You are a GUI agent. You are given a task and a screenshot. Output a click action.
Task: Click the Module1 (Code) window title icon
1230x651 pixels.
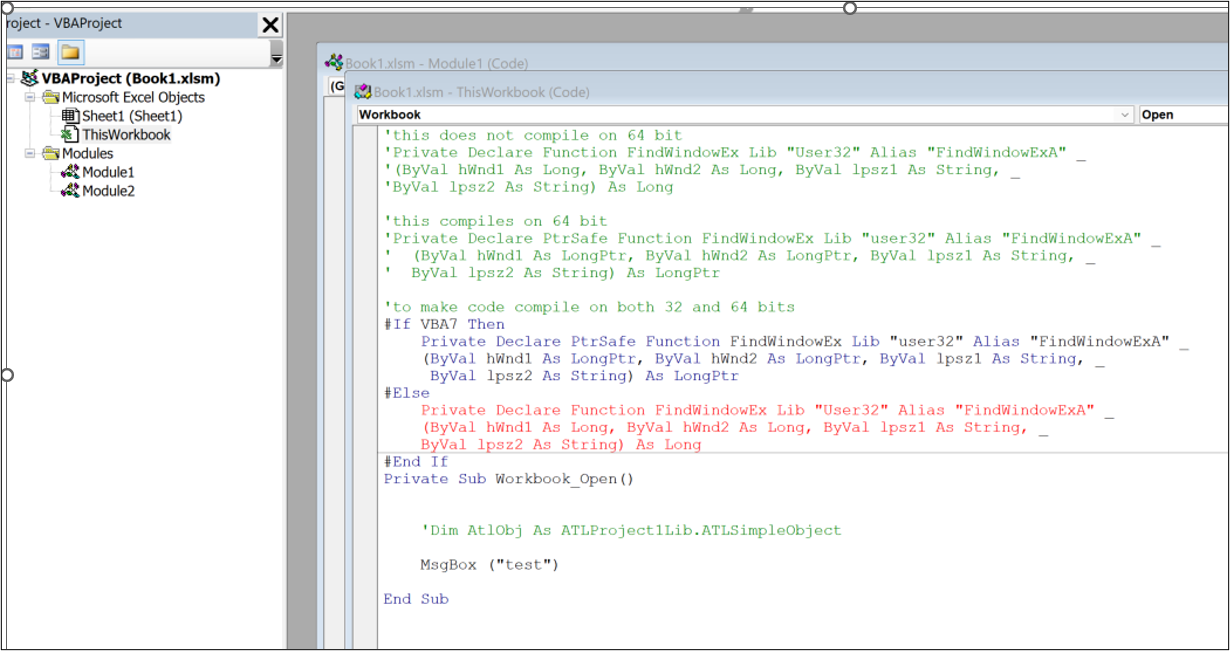click(334, 63)
